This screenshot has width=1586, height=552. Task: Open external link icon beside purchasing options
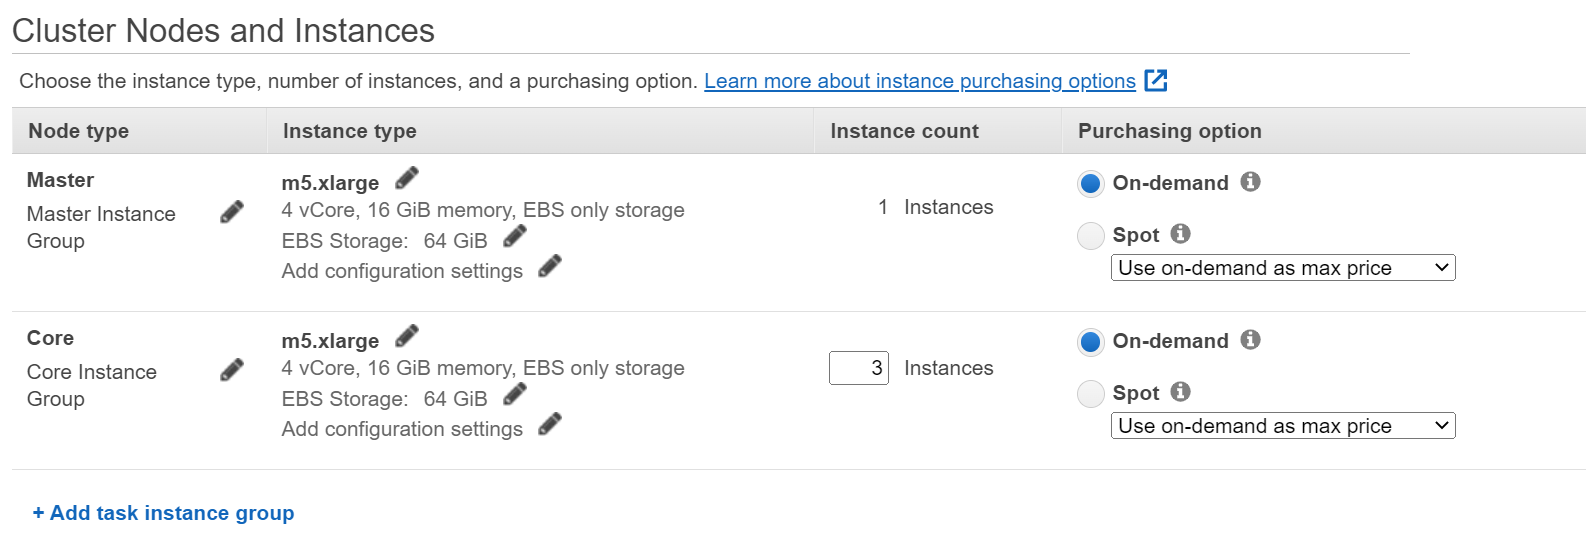pos(1156,80)
